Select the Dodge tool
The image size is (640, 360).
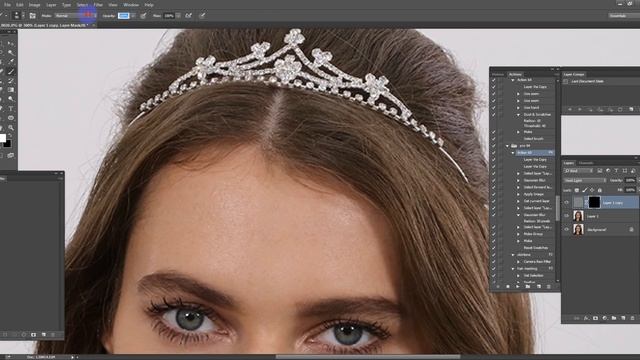coord(11,99)
